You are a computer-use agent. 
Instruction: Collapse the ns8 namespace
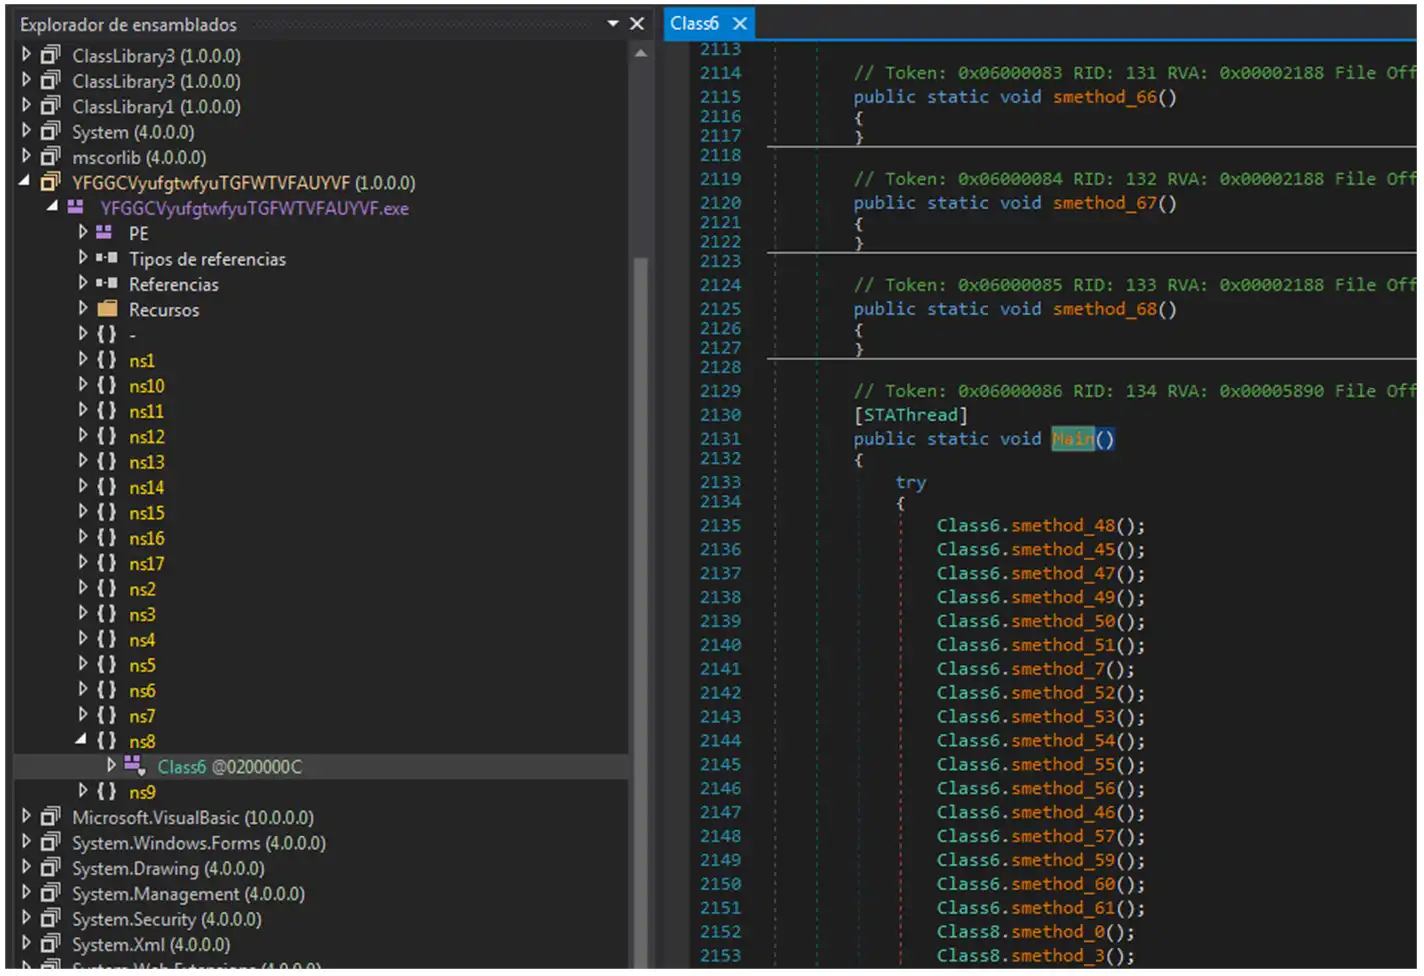tap(81, 740)
